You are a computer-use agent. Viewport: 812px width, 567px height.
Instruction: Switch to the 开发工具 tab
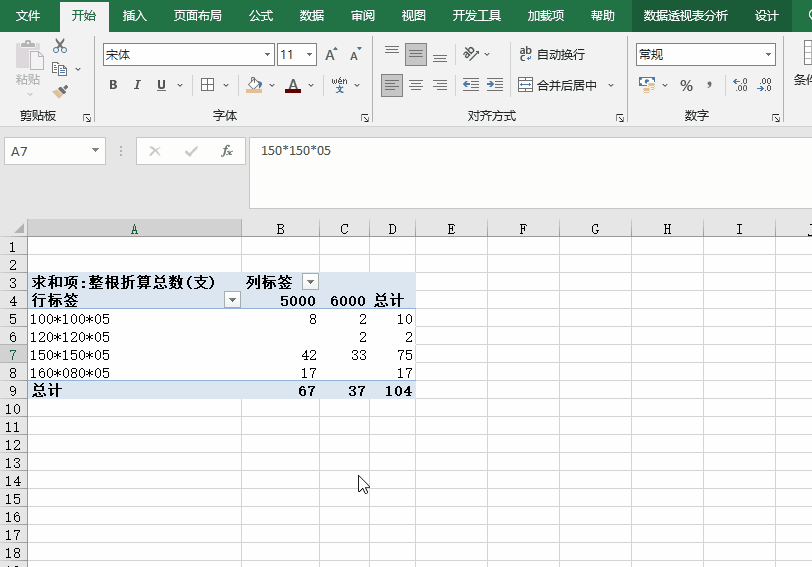point(476,16)
